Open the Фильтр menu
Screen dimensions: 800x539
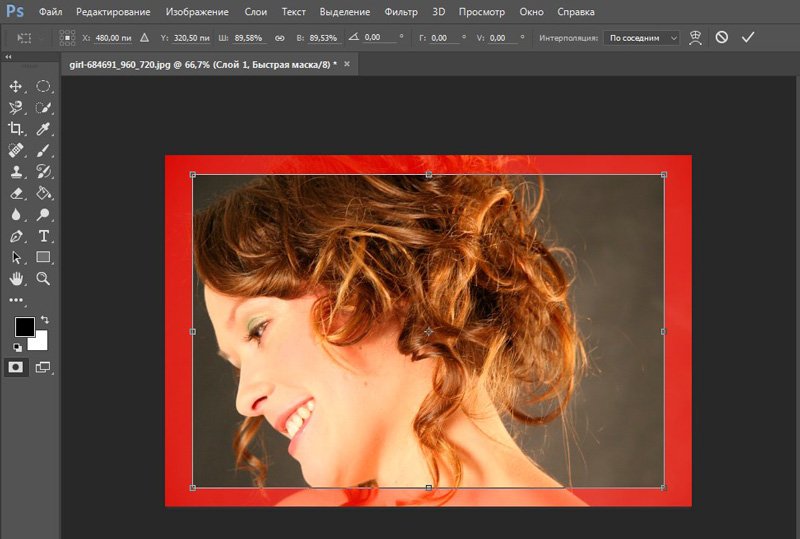401,12
